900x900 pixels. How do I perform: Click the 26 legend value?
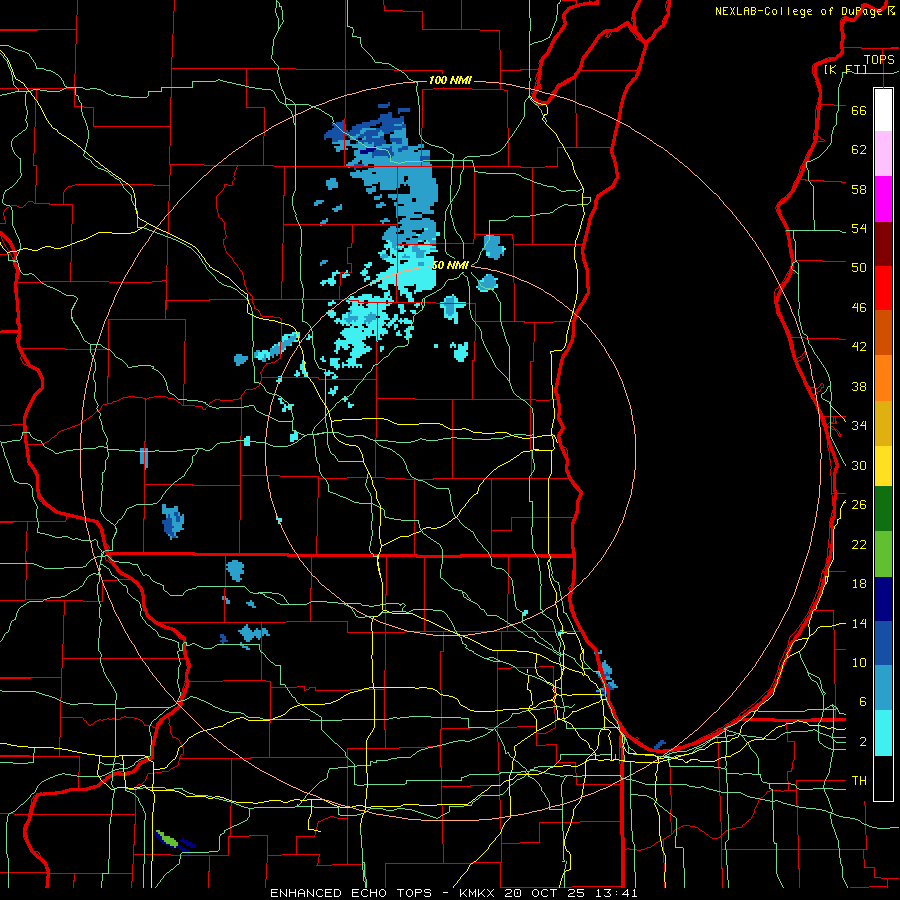point(859,505)
